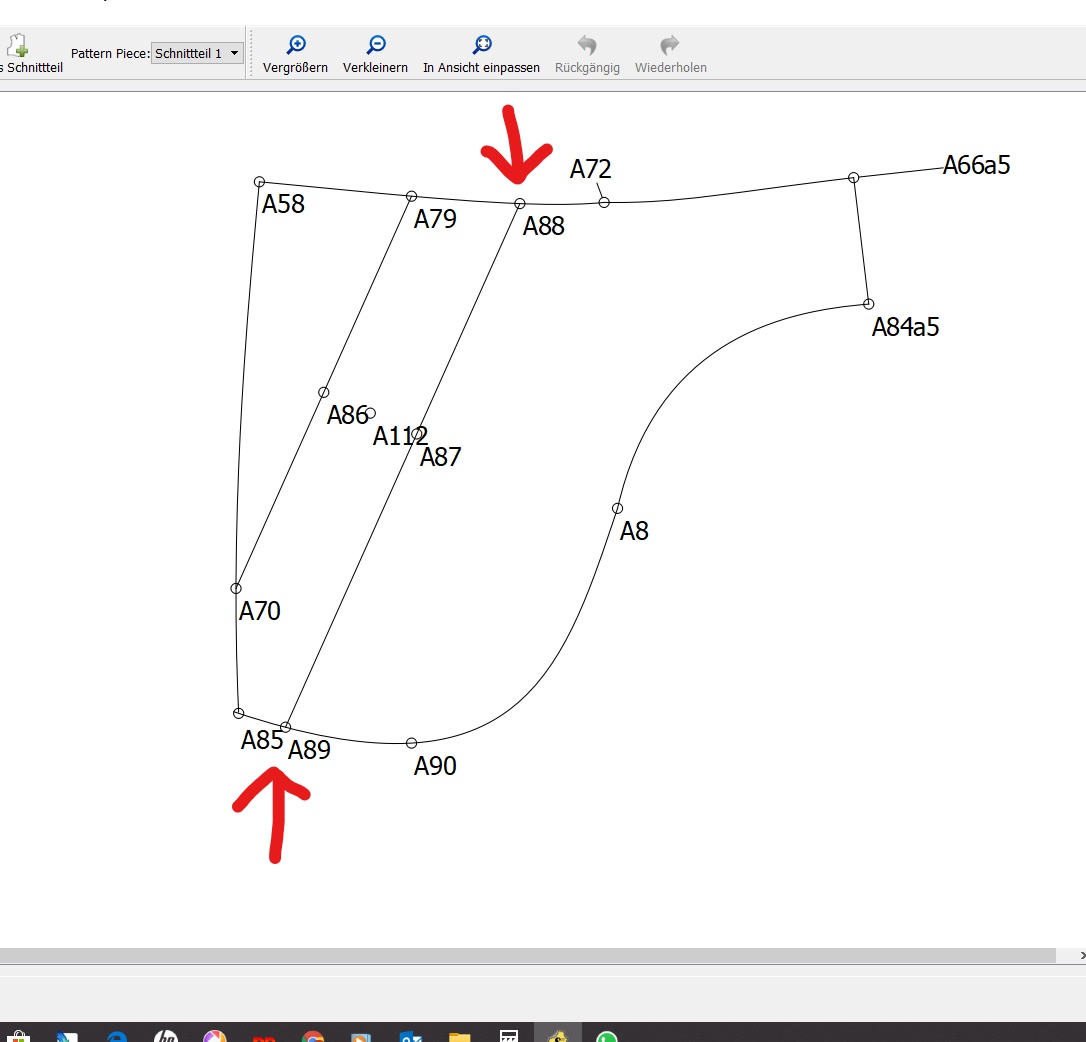Select point A84a5 at the right side
1086x1042 pixels.
pyautogui.click(x=868, y=304)
